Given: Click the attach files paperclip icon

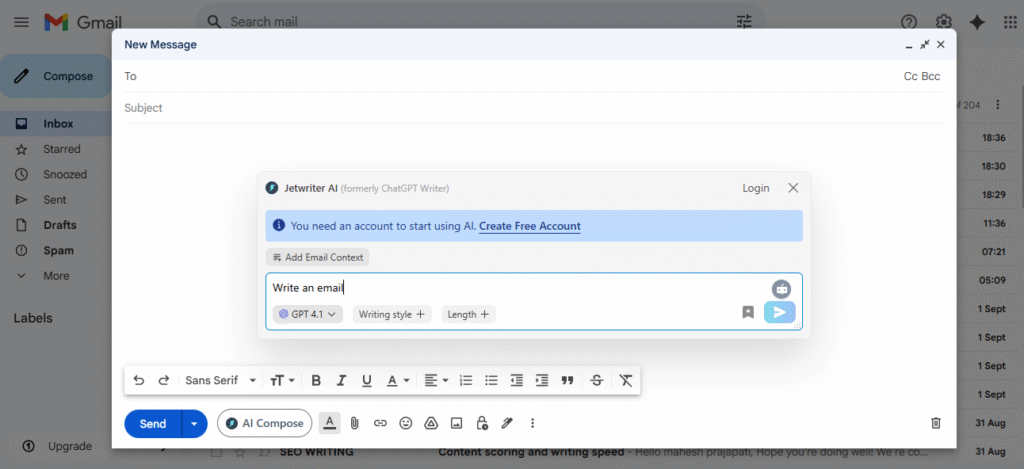Looking at the screenshot, I should (x=354, y=423).
